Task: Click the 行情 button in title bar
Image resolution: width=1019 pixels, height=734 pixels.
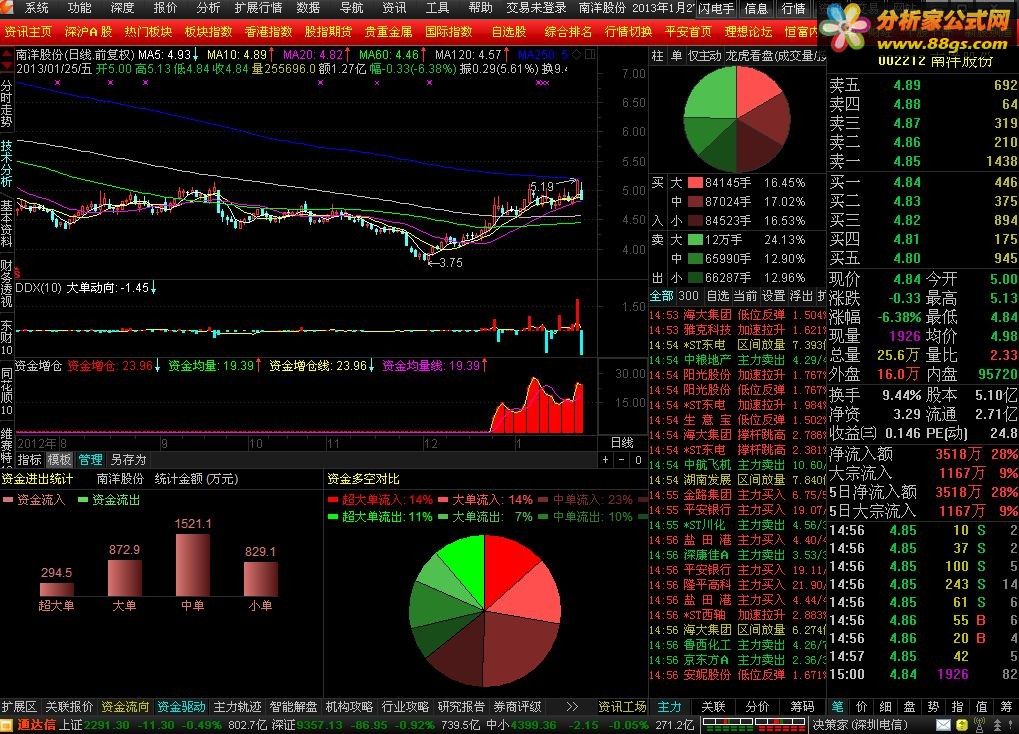Action: coord(793,8)
